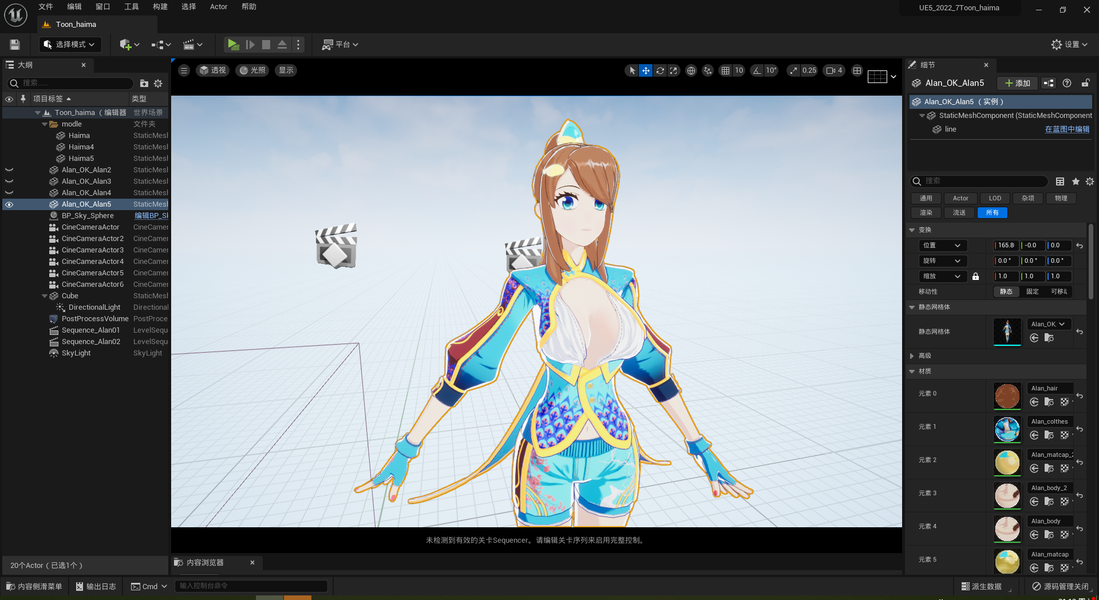Show hidden actor Alan_OK_Alan3 via eye toggle

coord(9,181)
